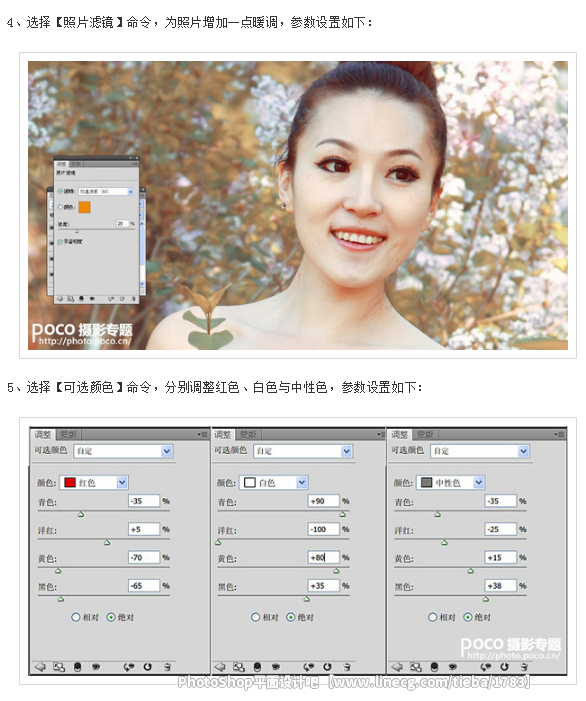Click trash icon in neutral (中性色) panel

point(524,667)
